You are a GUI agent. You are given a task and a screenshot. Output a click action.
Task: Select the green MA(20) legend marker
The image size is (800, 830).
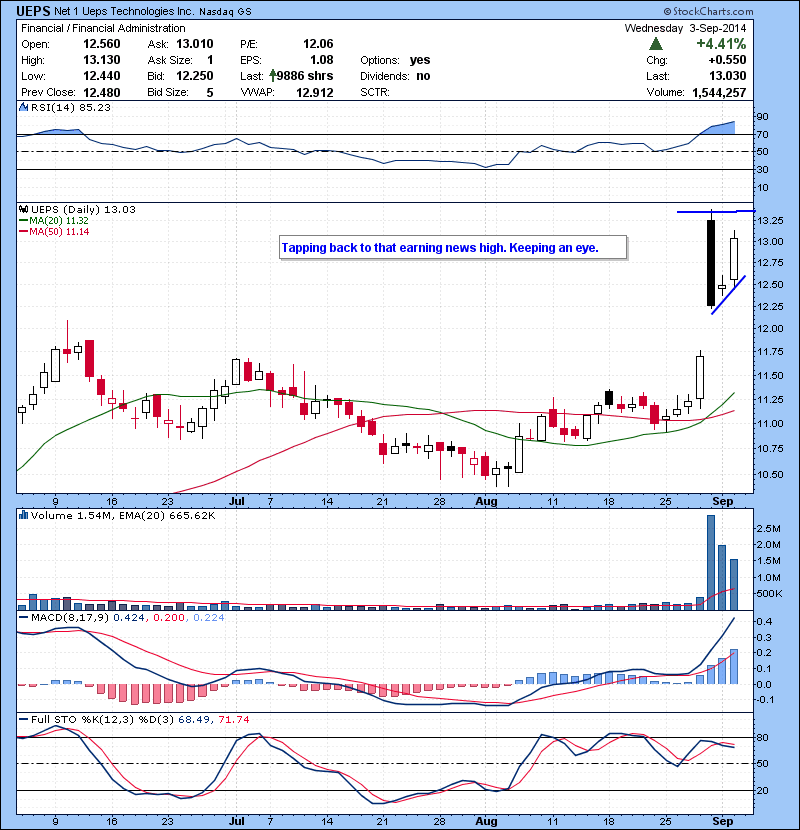(x=23, y=221)
